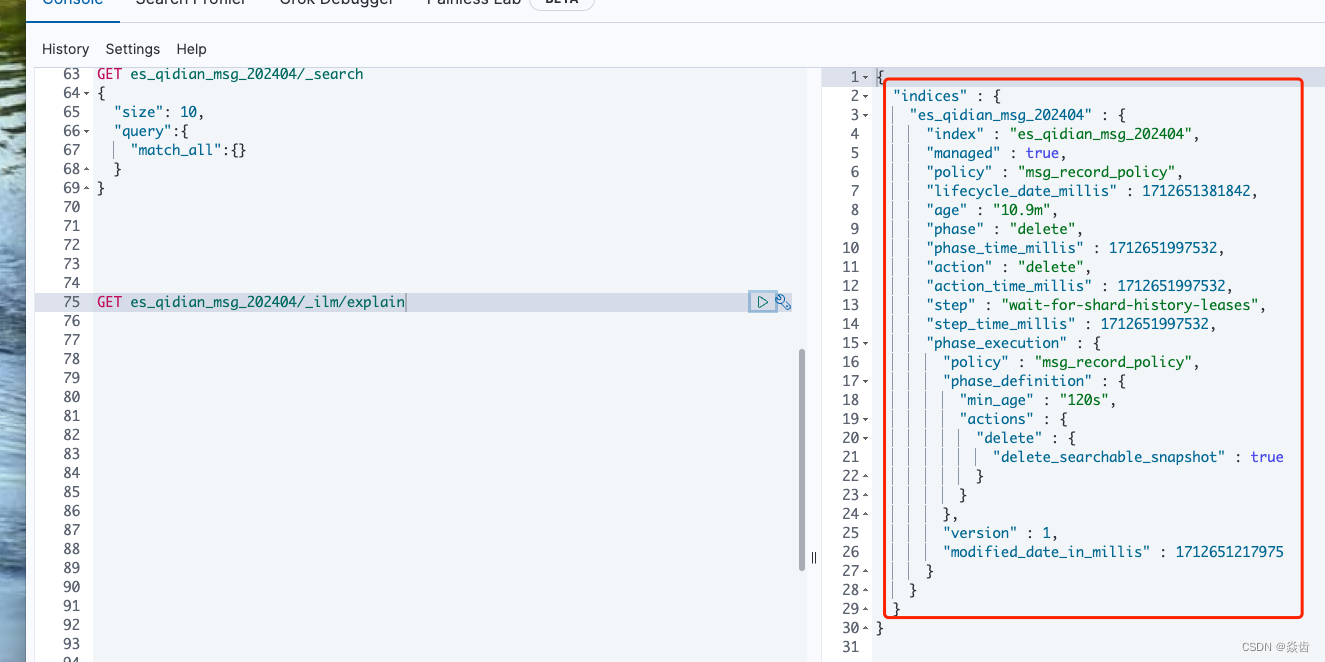The image size is (1325, 662).
Task: Open the Settings menu
Action: coord(132,49)
